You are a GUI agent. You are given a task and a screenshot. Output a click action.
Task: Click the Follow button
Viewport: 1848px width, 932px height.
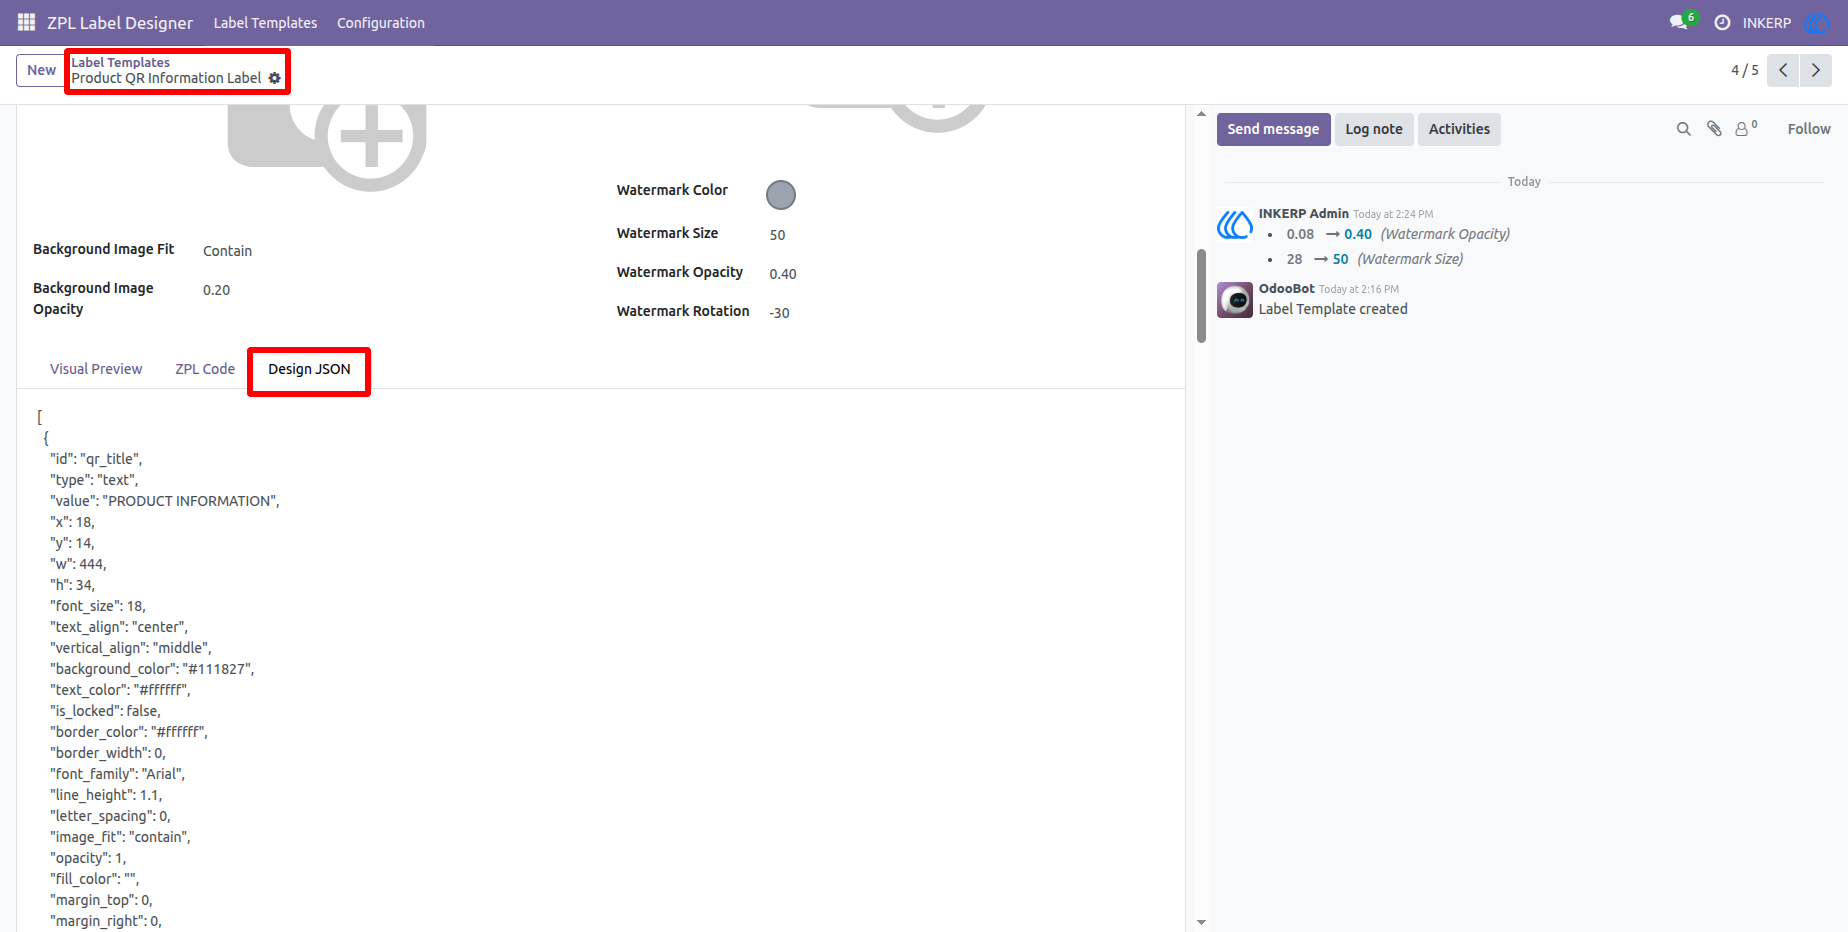coord(1809,129)
